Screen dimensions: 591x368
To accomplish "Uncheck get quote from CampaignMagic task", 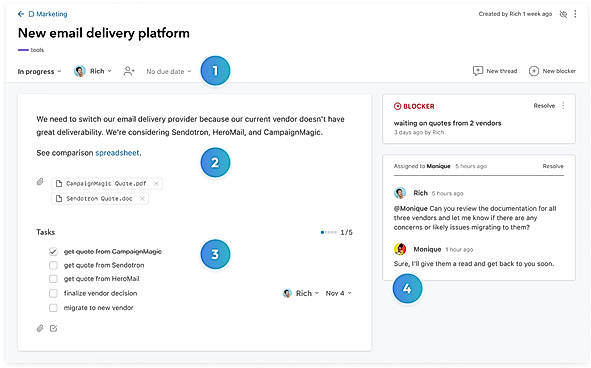I will (x=53, y=251).
